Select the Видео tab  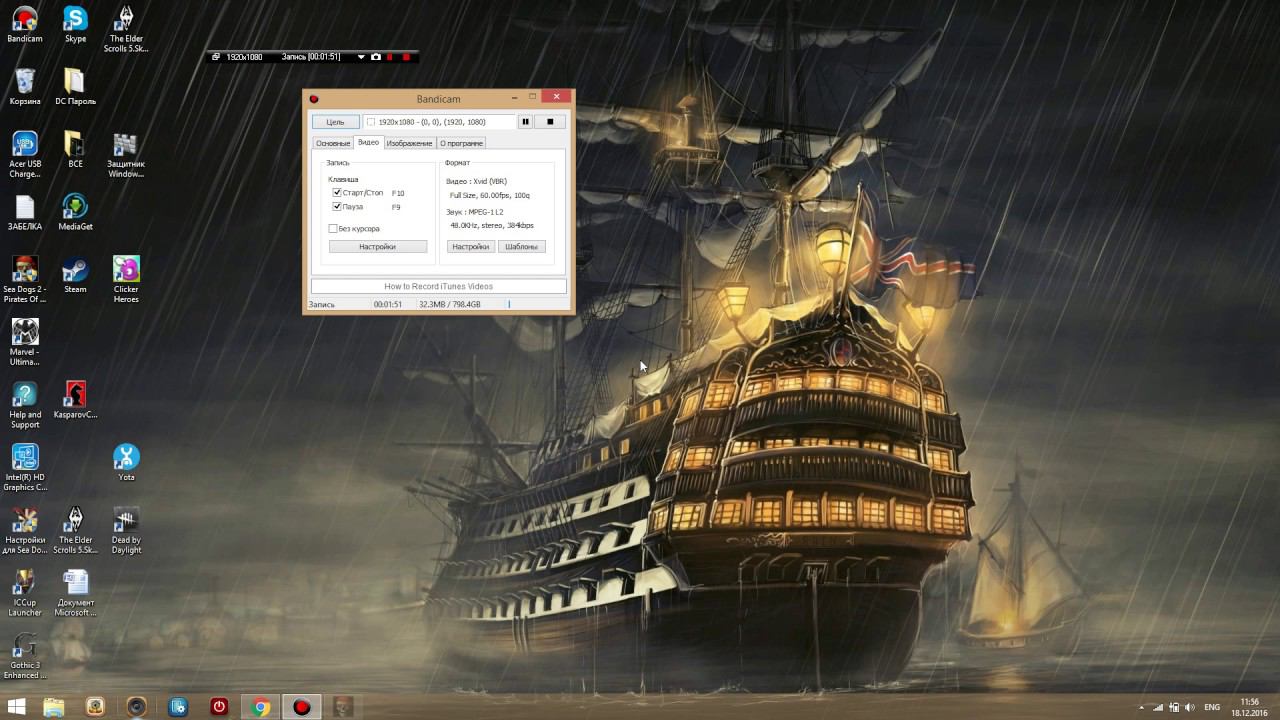368,142
